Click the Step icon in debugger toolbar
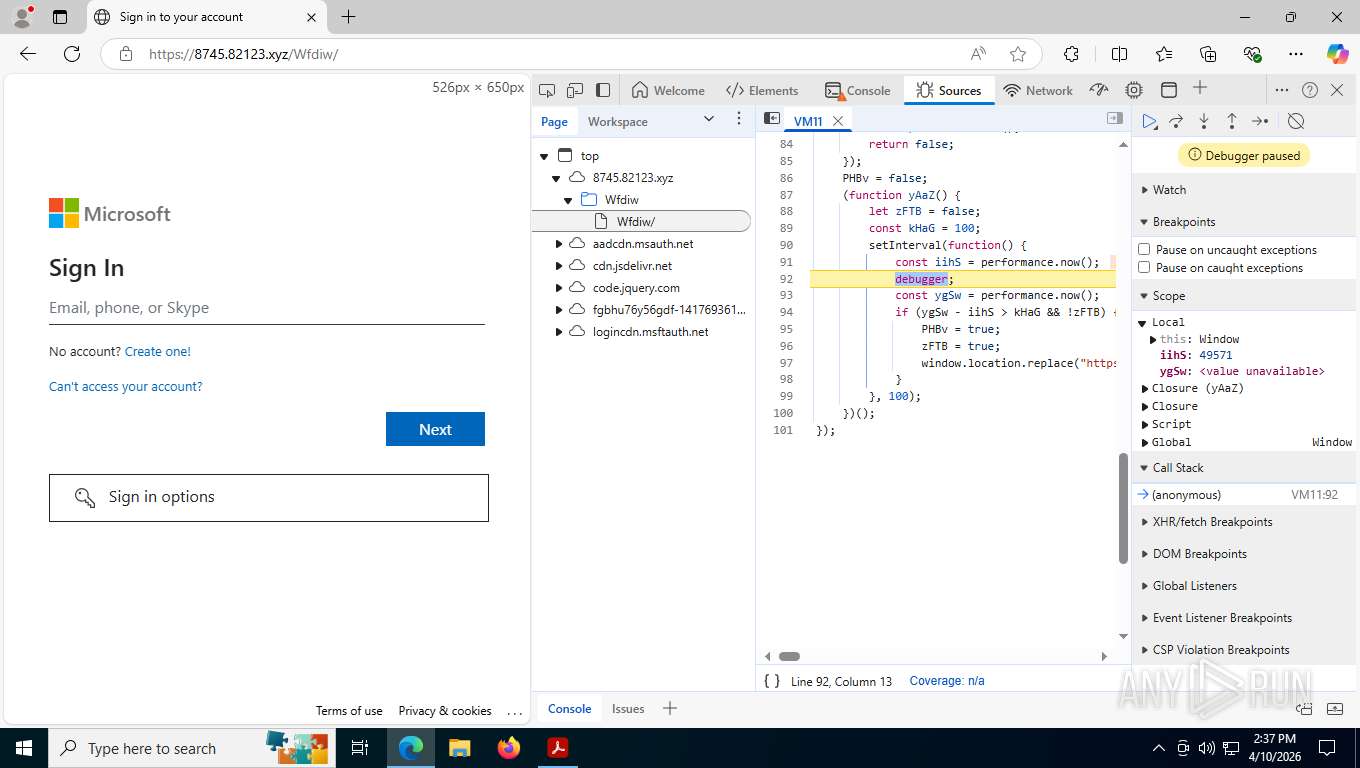 (x=1260, y=121)
